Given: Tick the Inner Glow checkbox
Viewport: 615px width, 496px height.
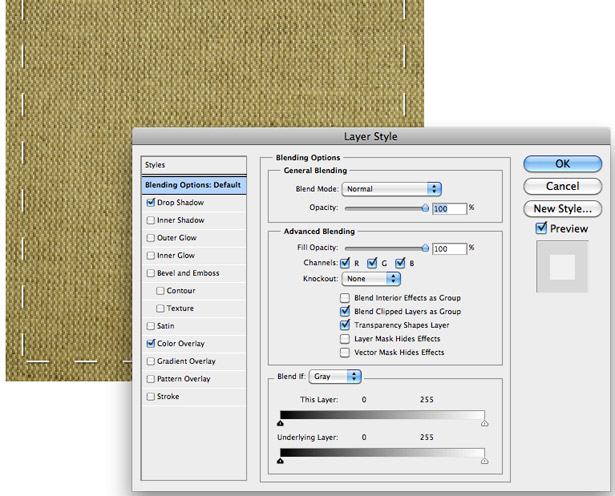Looking at the screenshot, I should [x=151, y=256].
